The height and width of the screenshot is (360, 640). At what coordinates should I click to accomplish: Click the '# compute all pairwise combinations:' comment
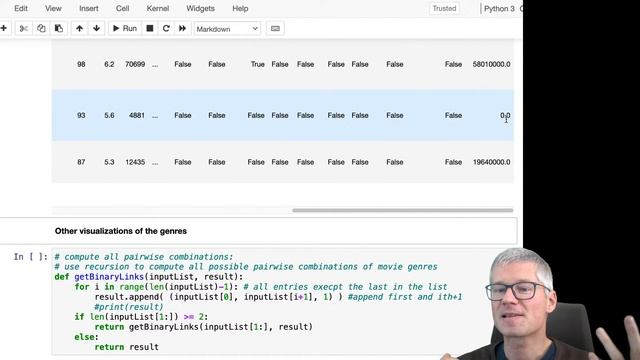[x=144, y=257]
